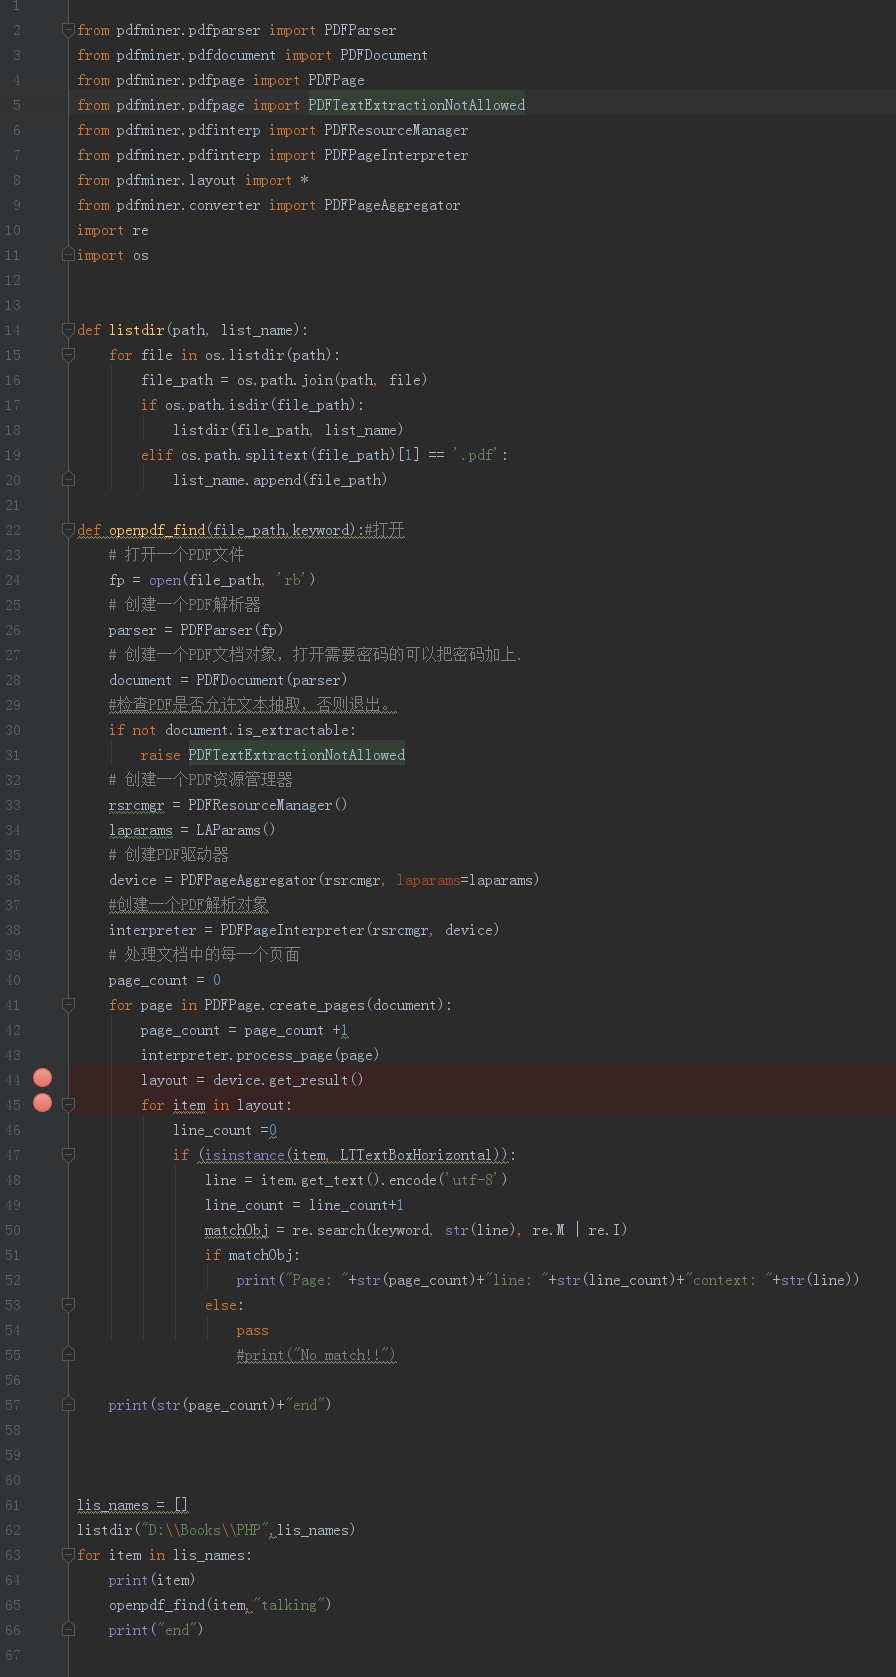This screenshot has height=1677, width=896.
Task: Click 'LAParams()' call on line 34
Action: tap(236, 830)
